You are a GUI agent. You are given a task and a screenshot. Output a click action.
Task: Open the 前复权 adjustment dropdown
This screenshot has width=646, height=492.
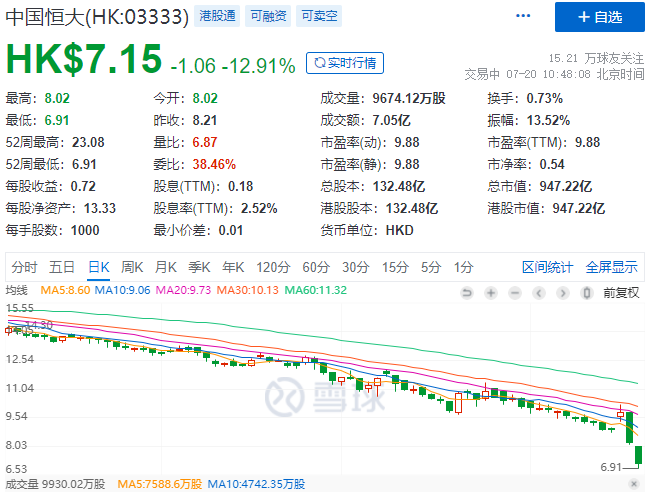point(621,293)
